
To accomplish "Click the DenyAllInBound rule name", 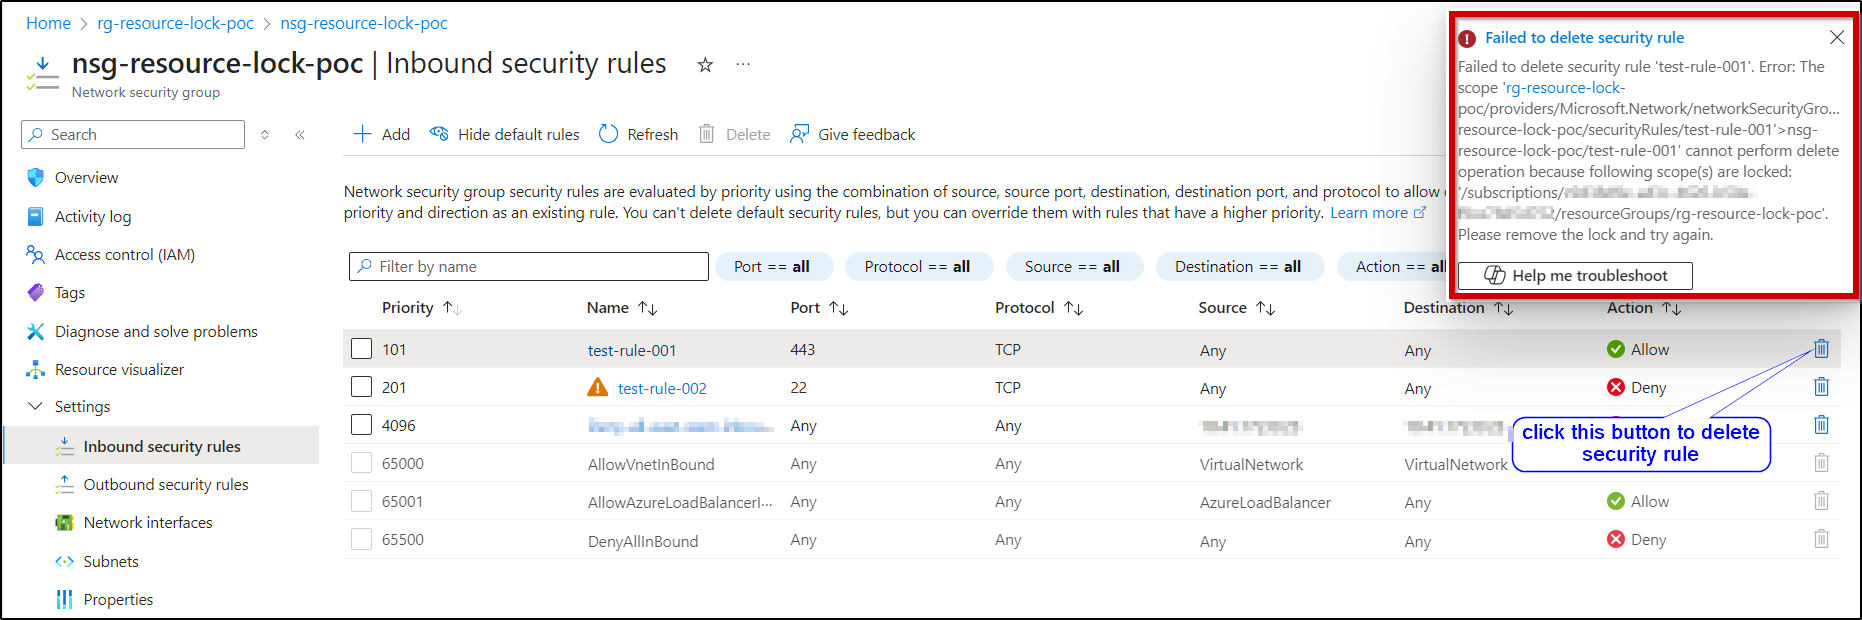I will (x=643, y=542).
